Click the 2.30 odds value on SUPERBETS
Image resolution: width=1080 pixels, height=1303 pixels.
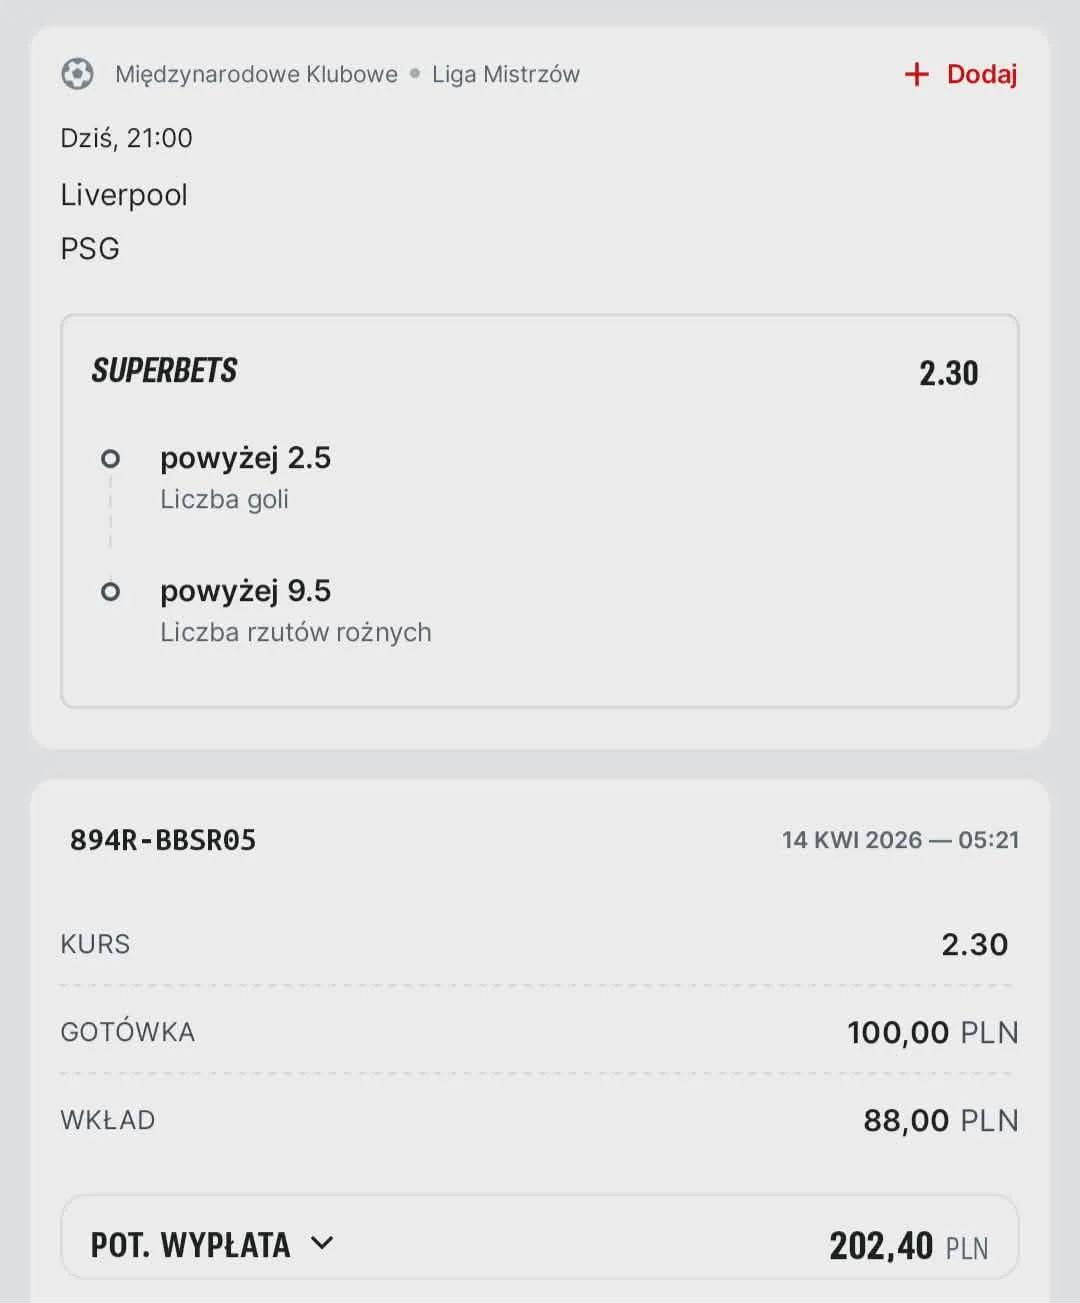pos(949,372)
